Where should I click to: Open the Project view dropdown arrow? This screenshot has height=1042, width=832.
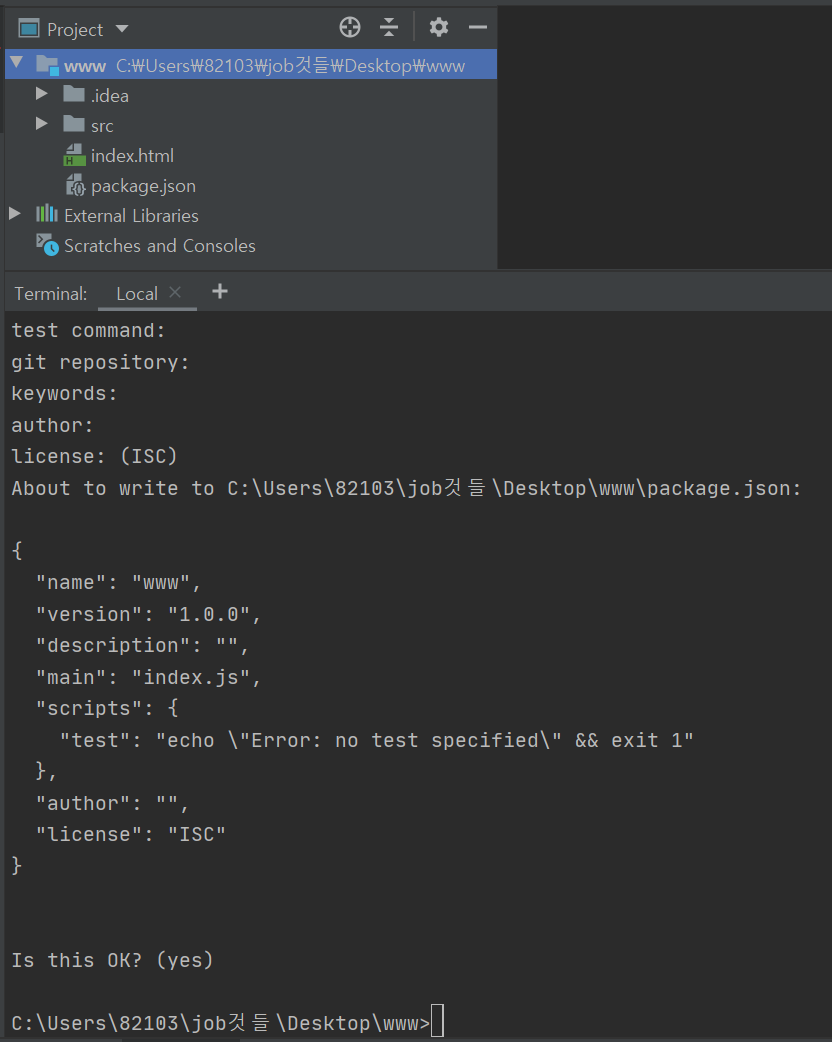(x=122, y=29)
